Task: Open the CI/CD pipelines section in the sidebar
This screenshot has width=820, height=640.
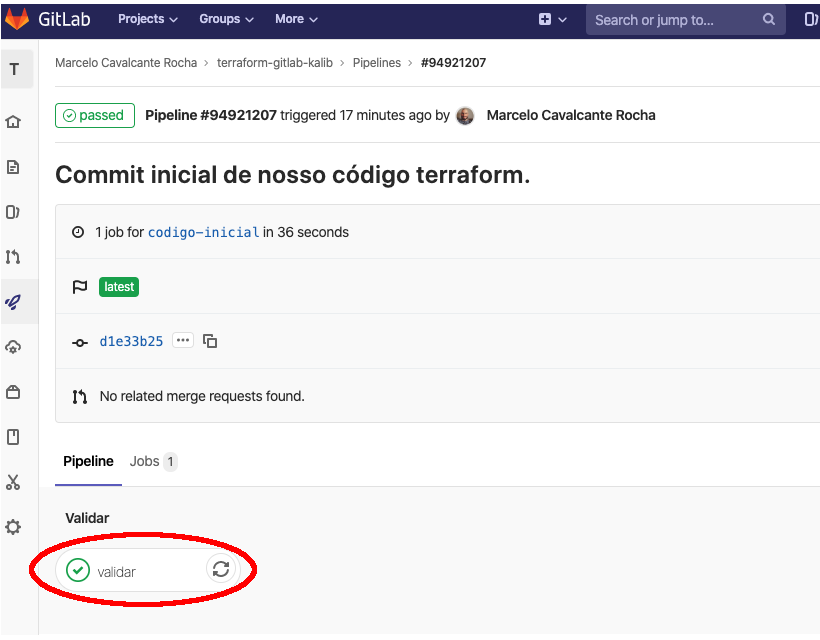Action: [x=14, y=301]
